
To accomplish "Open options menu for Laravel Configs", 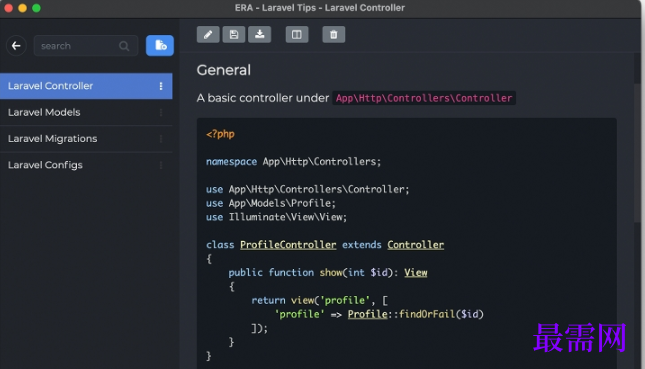I will pyautogui.click(x=161, y=165).
